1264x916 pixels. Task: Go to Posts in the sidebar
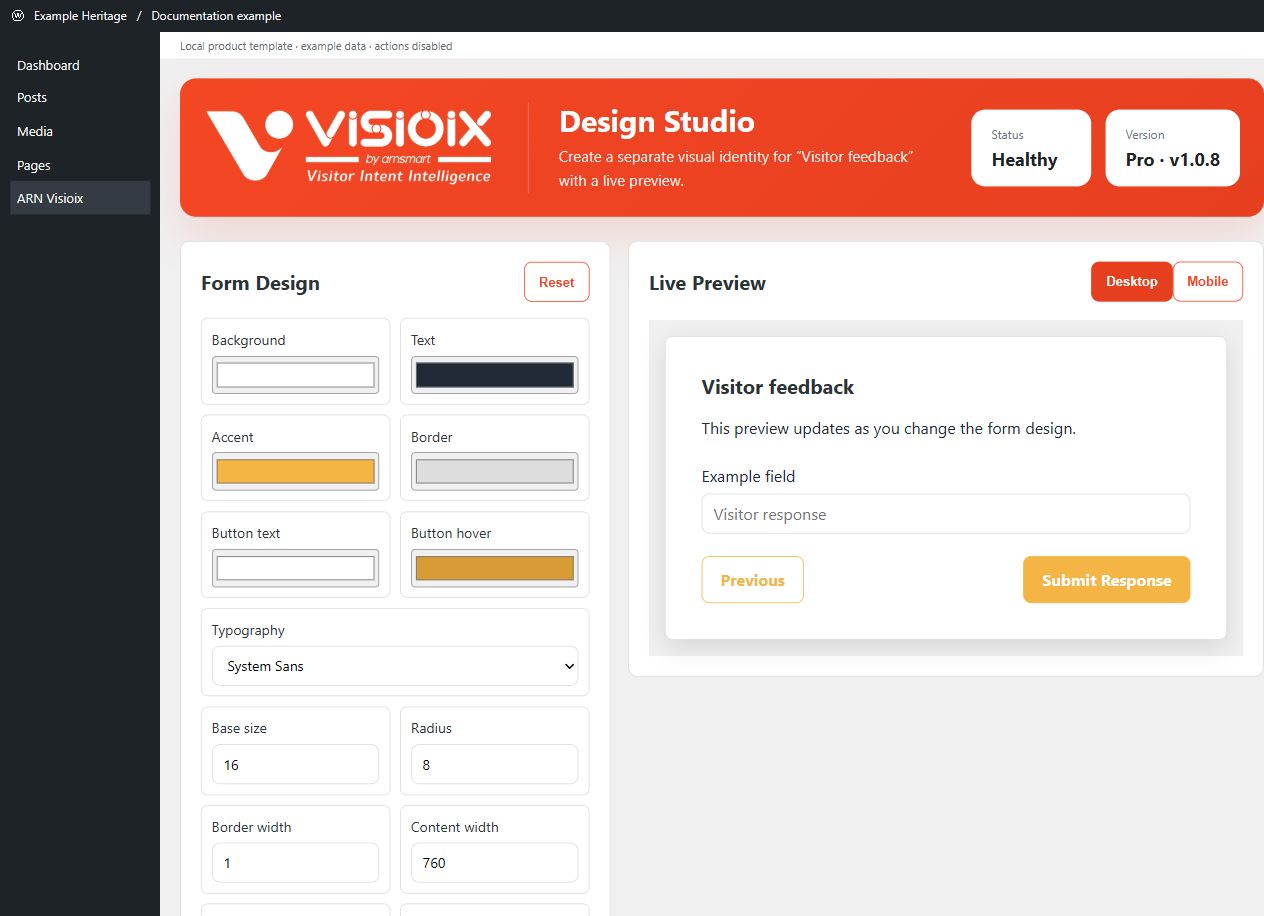click(80, 97)
